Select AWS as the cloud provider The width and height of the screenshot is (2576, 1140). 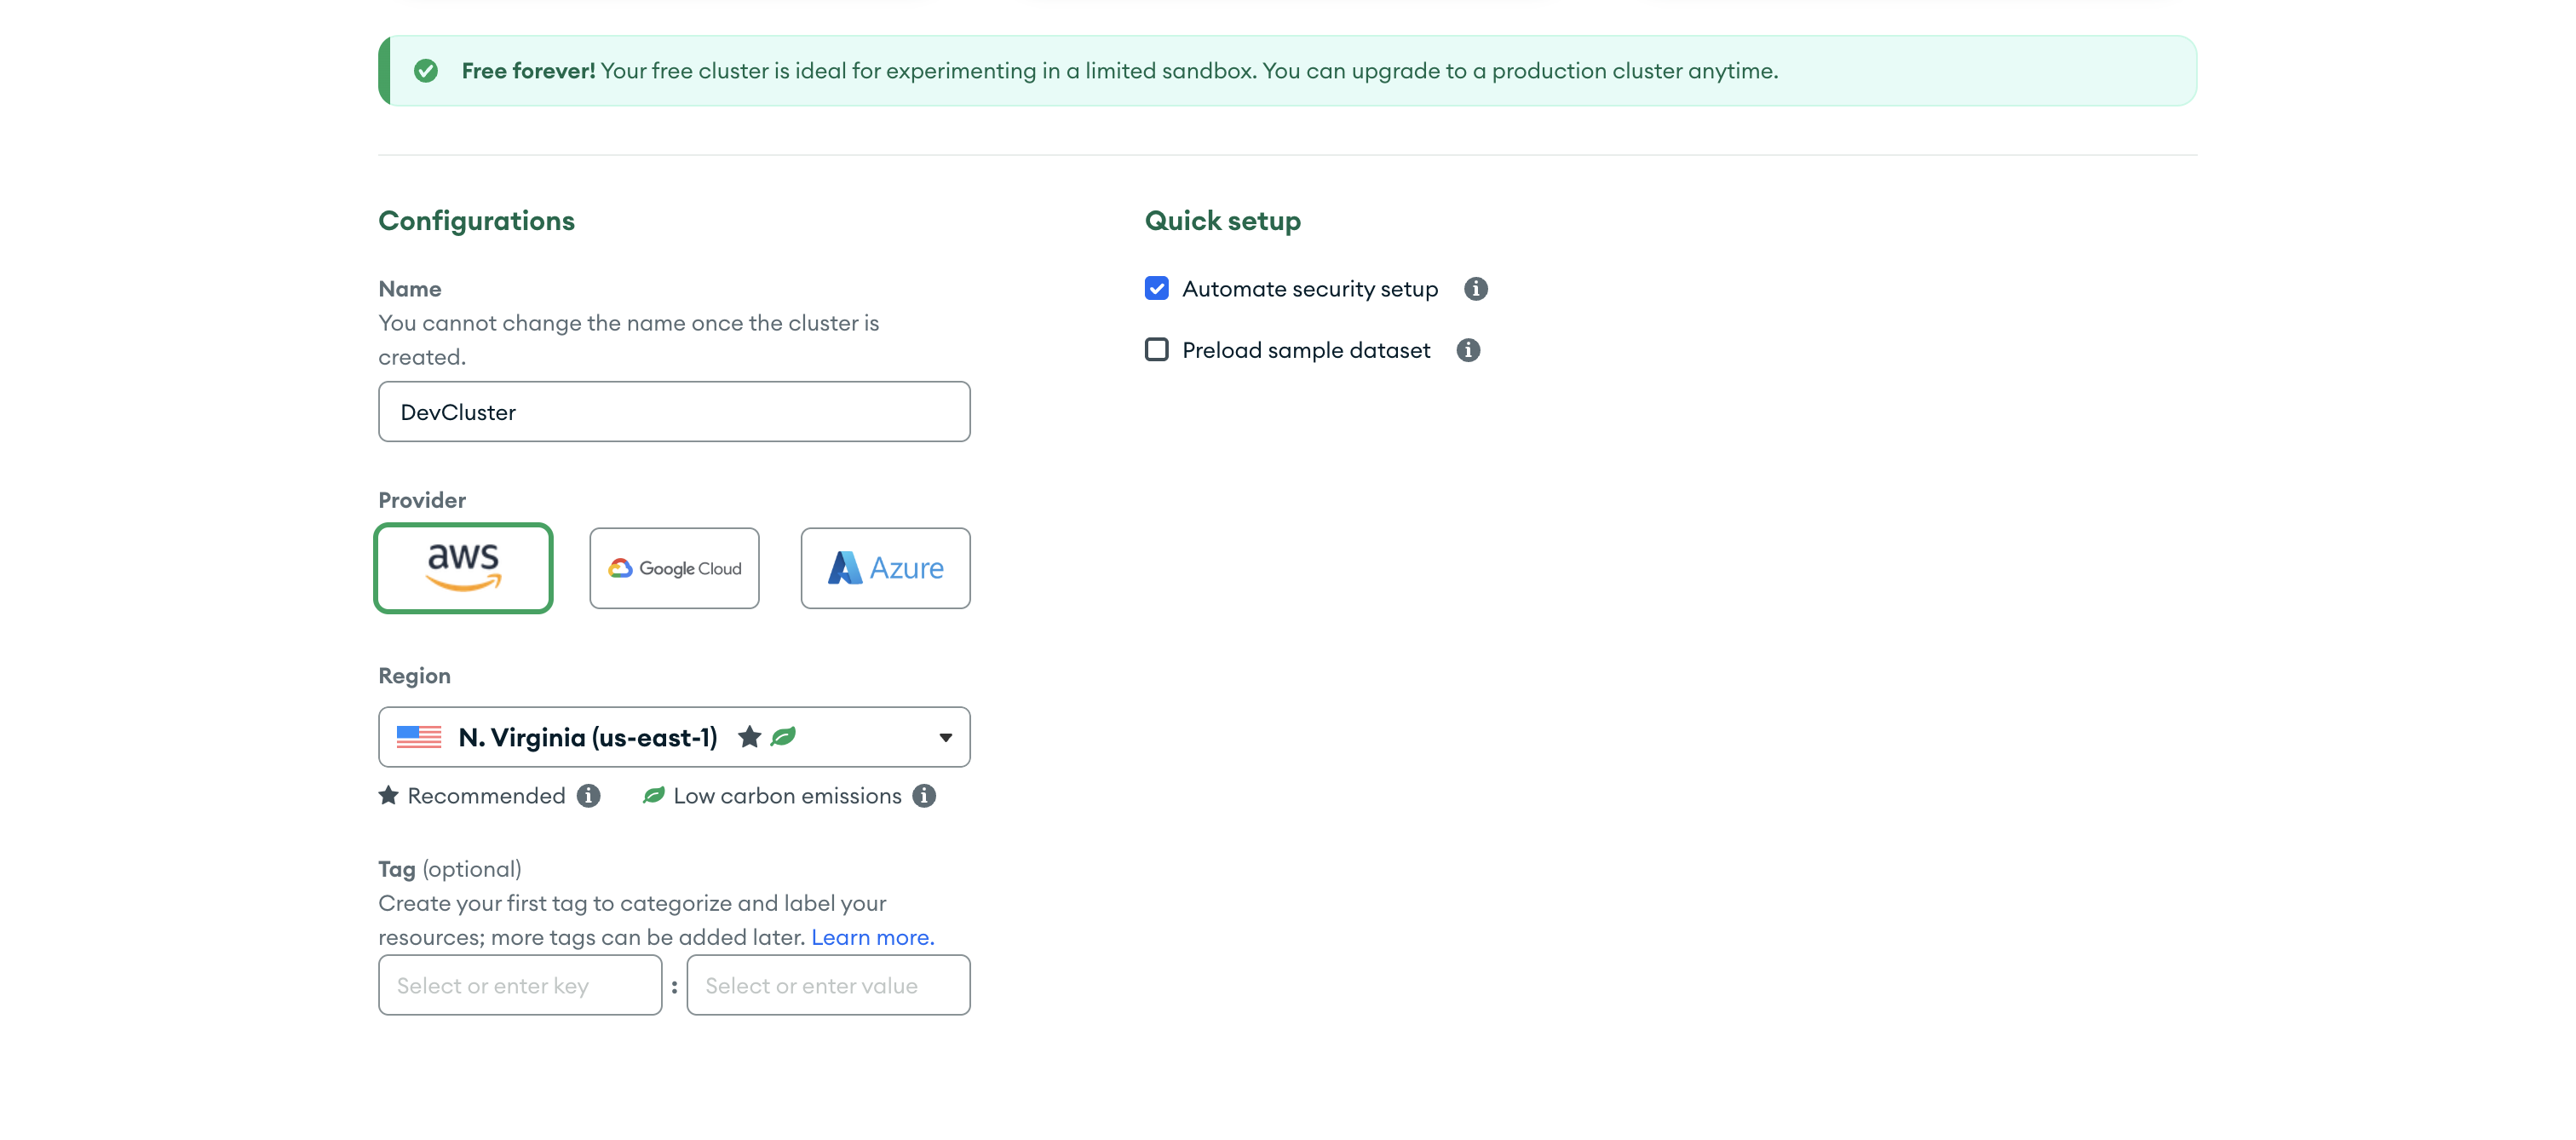[463, 567]
